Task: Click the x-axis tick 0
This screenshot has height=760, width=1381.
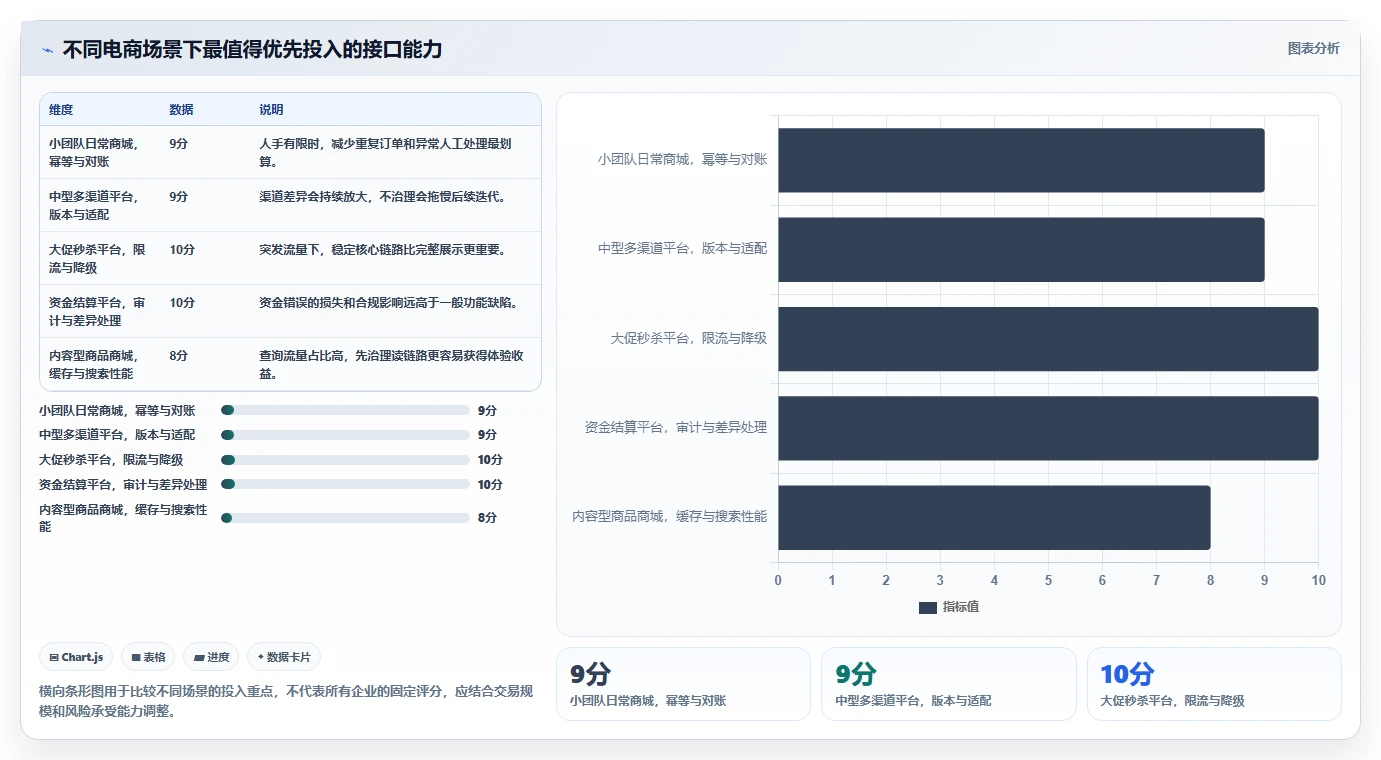Action: point(778,580)
